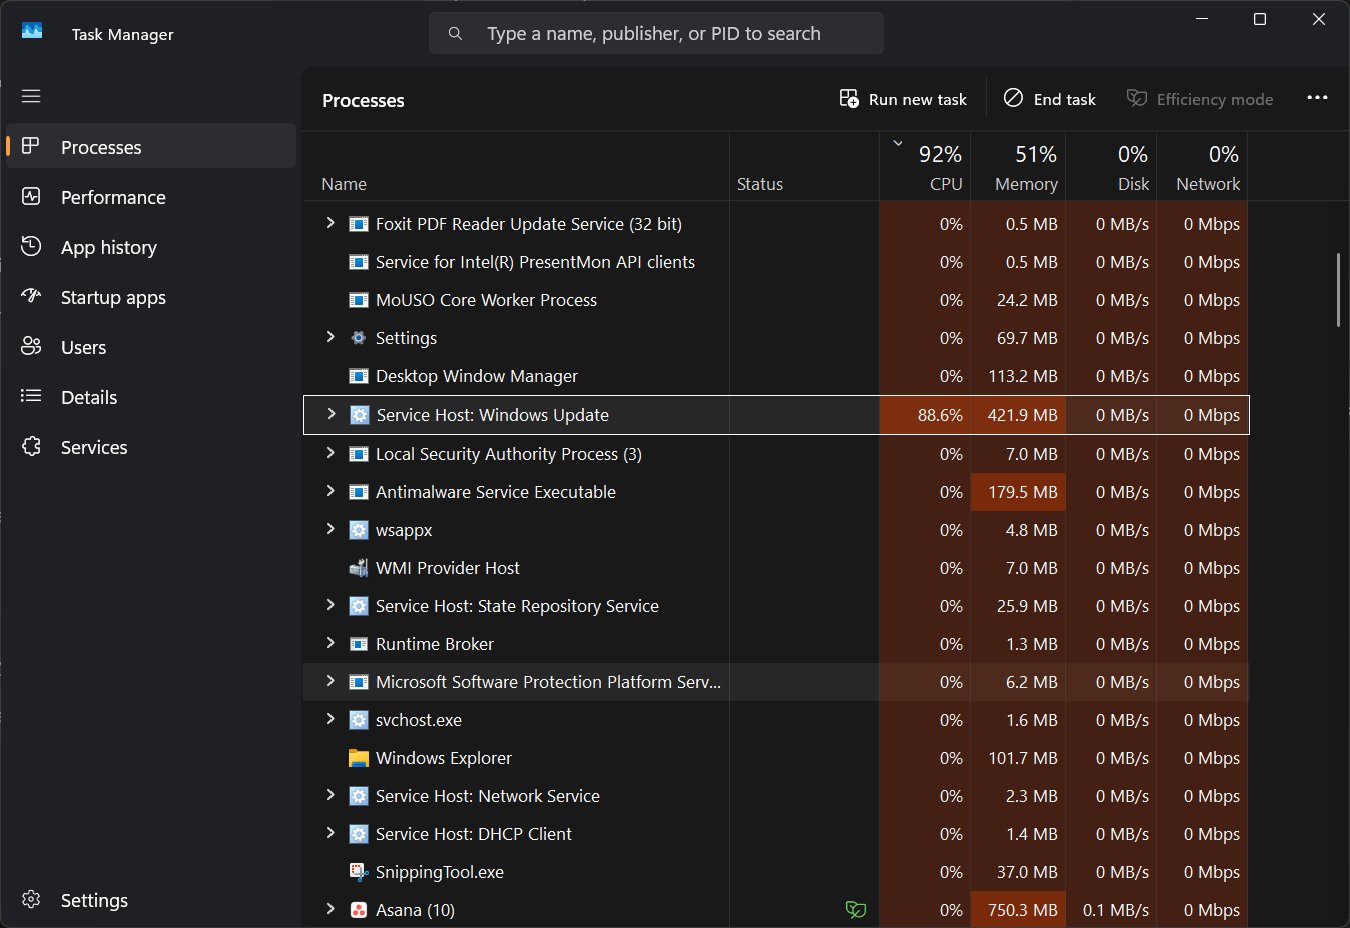Image resolution: width=1350 pixels, height=928 pixels.
Task: Go to the Details page
Action: 89,397
